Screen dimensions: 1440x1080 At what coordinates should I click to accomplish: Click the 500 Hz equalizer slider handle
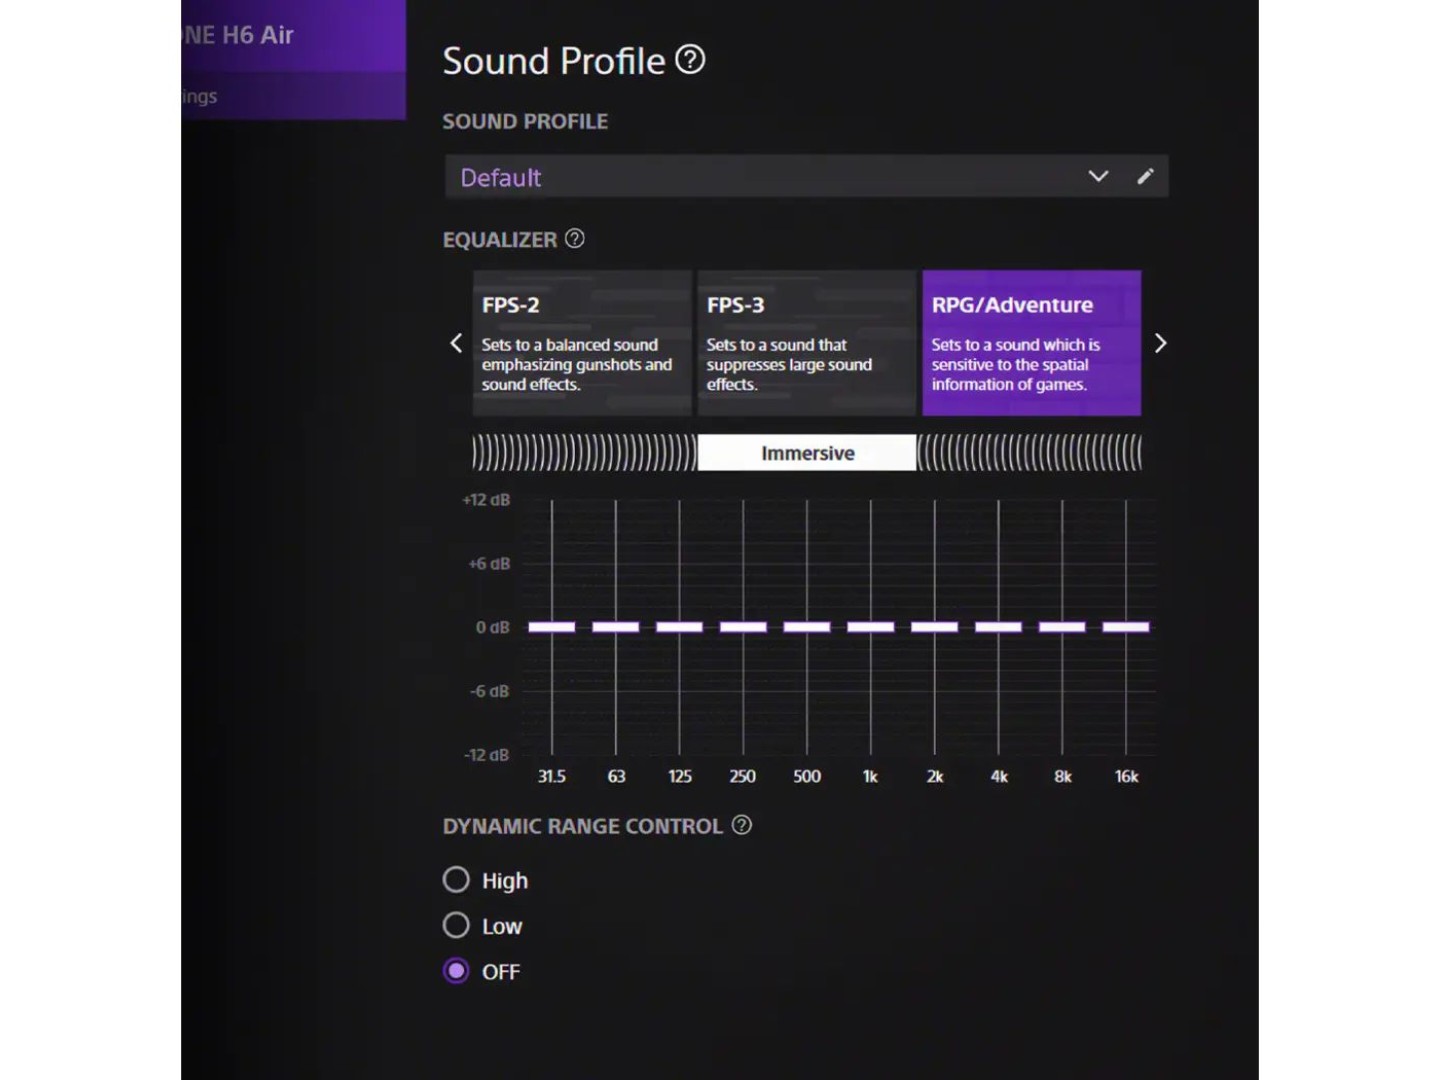pos(807,627)
